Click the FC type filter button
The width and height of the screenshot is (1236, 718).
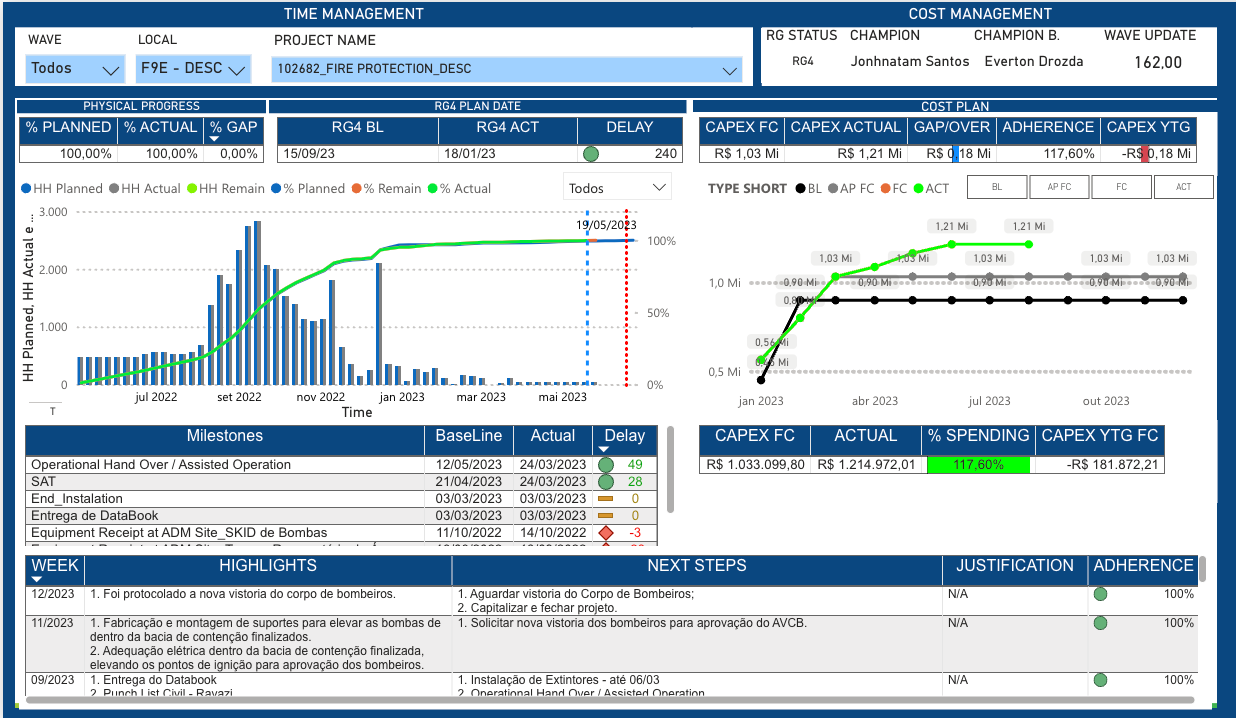coord(1121,187)
